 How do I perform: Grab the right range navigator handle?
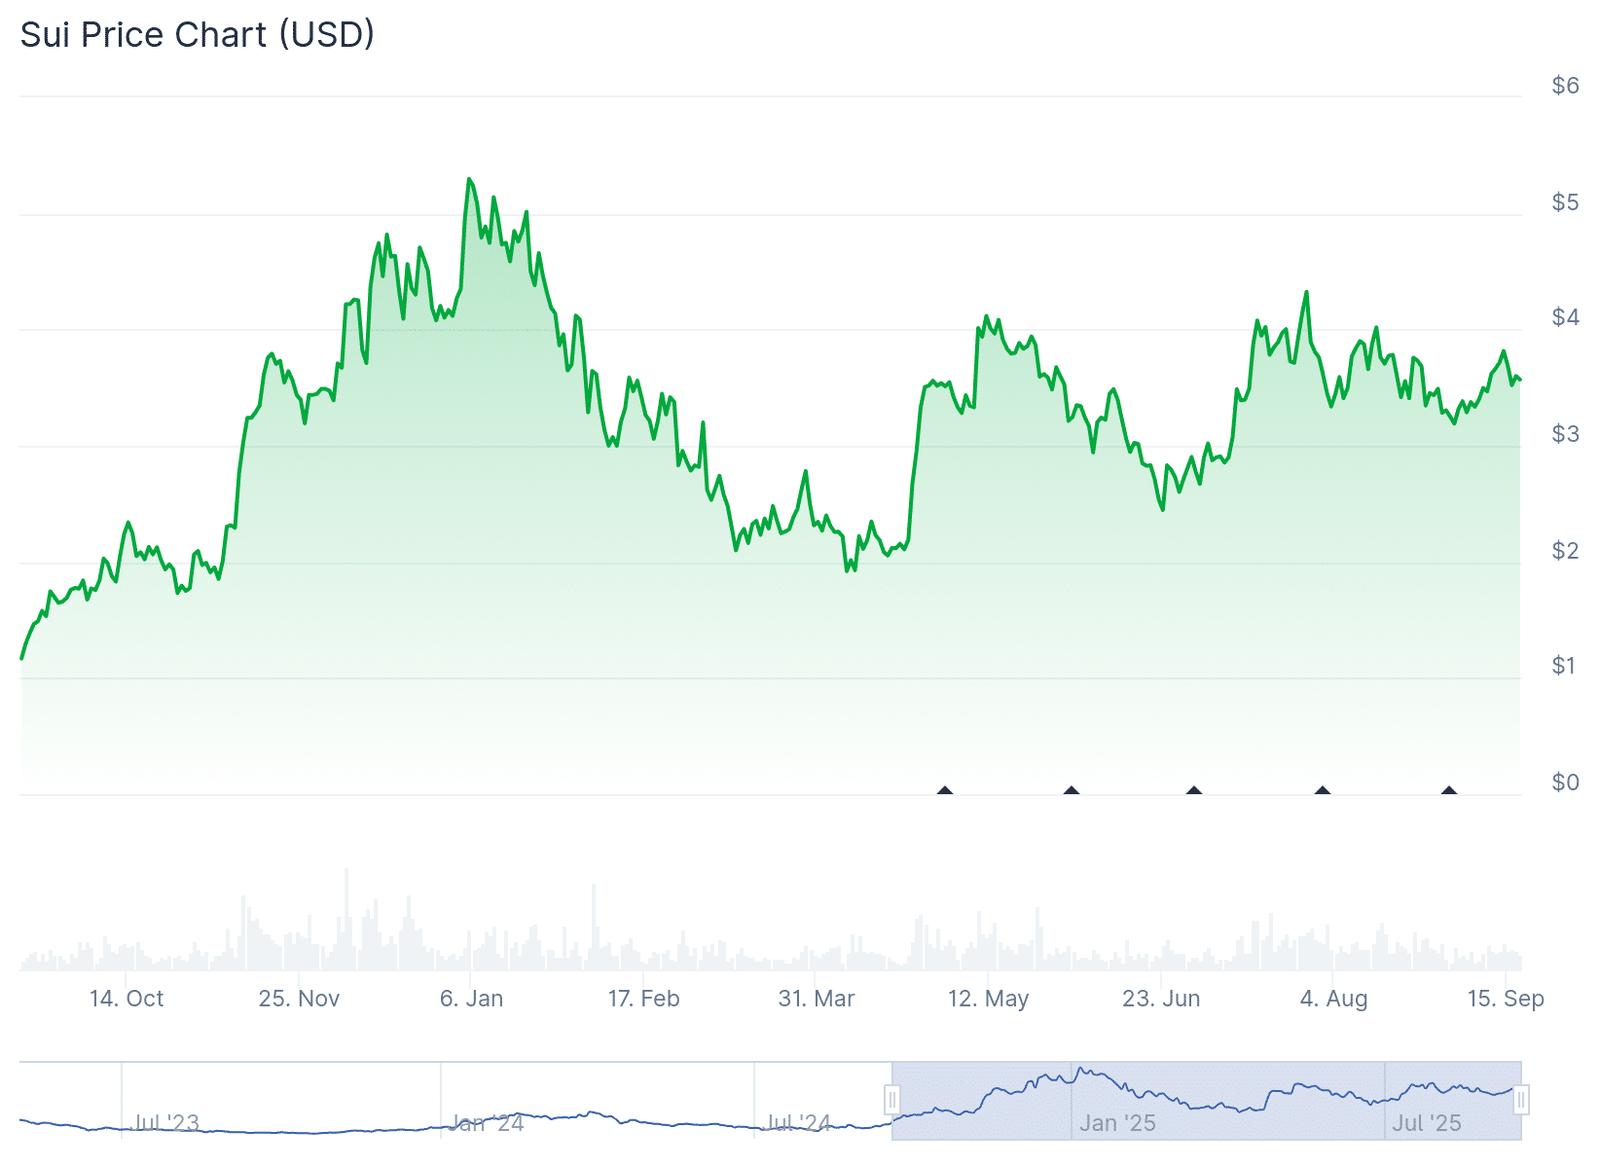[x=1520, y=1101]
